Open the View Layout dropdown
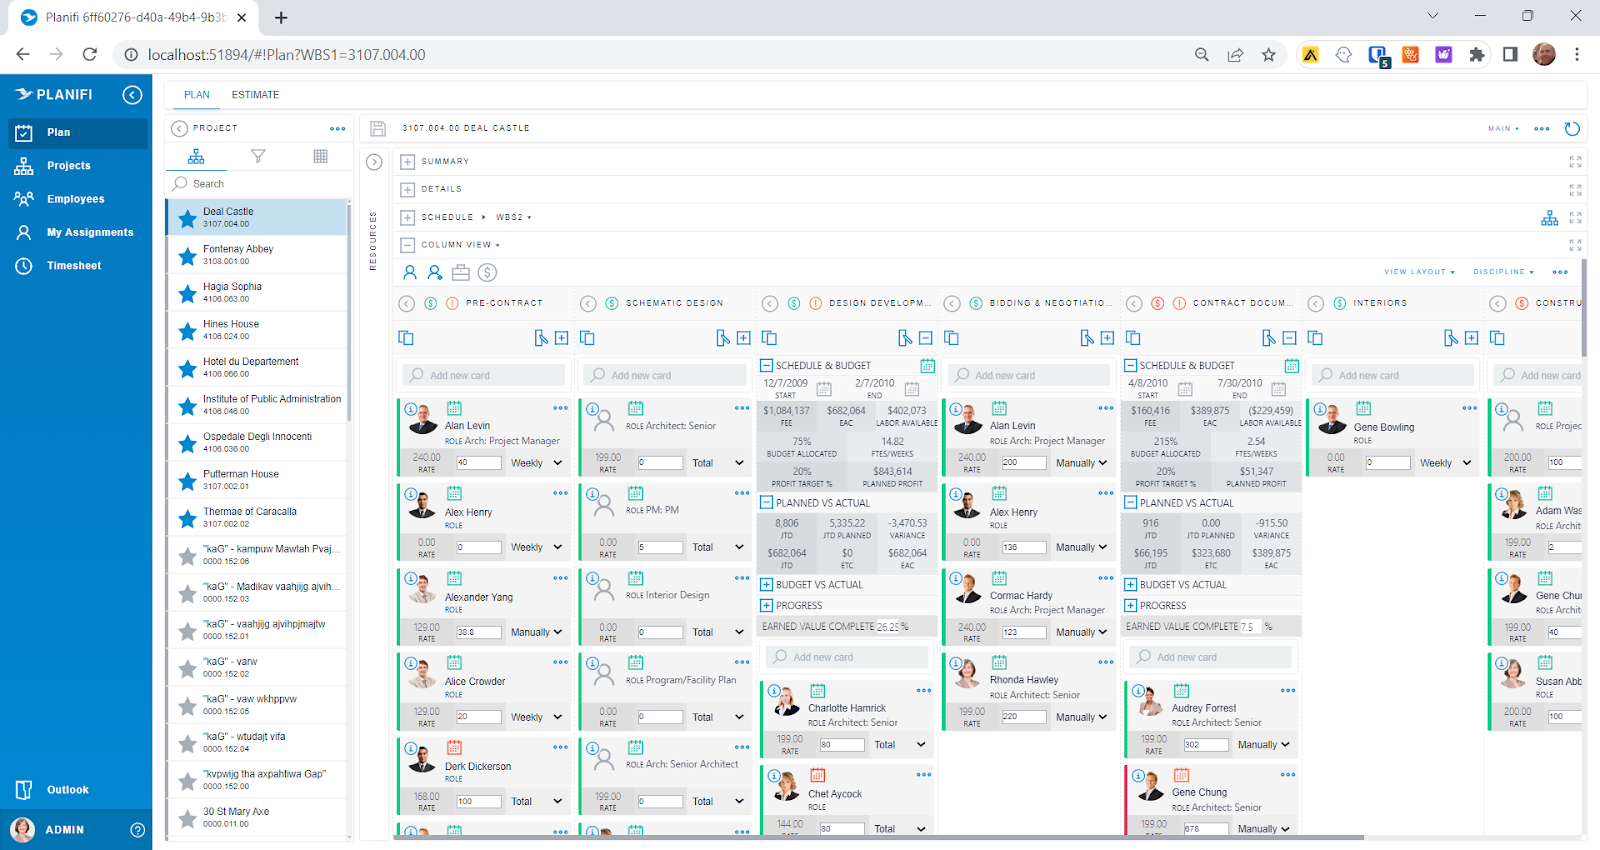 pos(1418,272)
